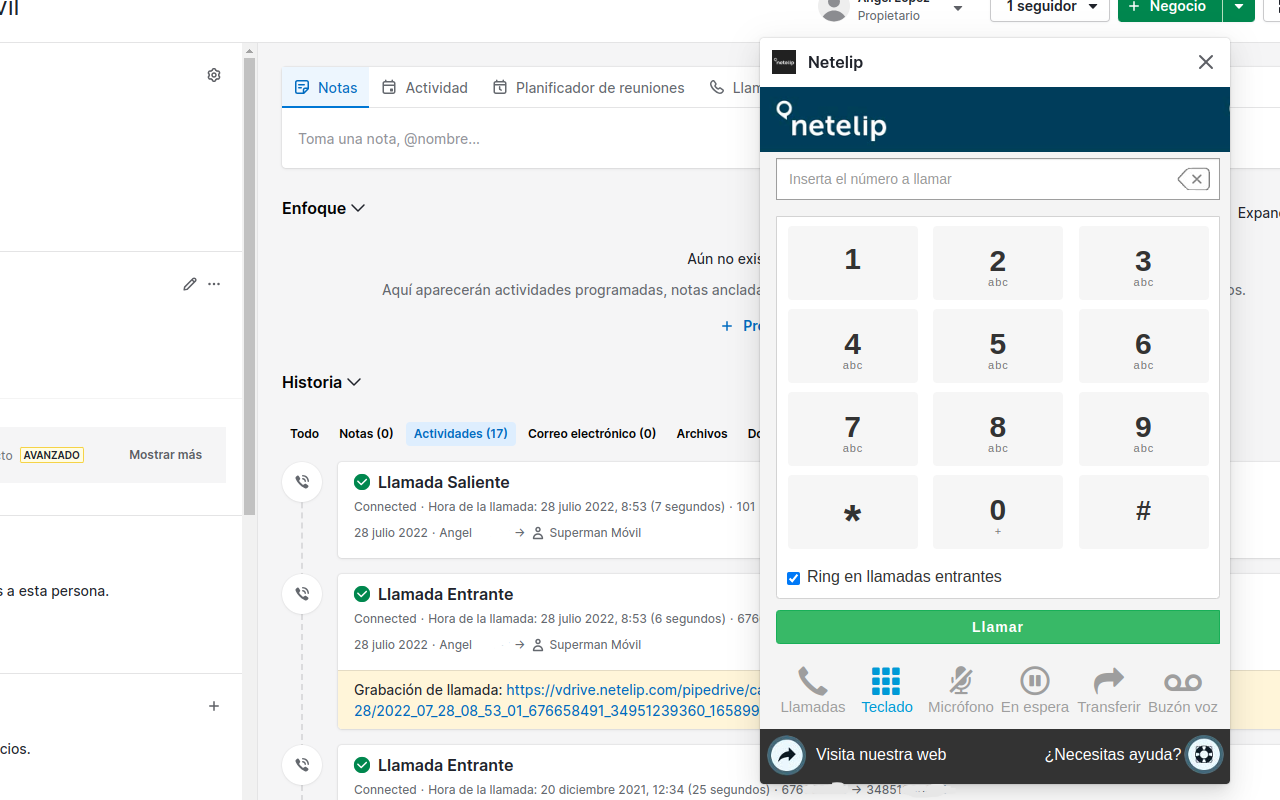Open the Buzón voz voicemail icon
Viewport: 1280px width, 800px height.
[1183, 683]
